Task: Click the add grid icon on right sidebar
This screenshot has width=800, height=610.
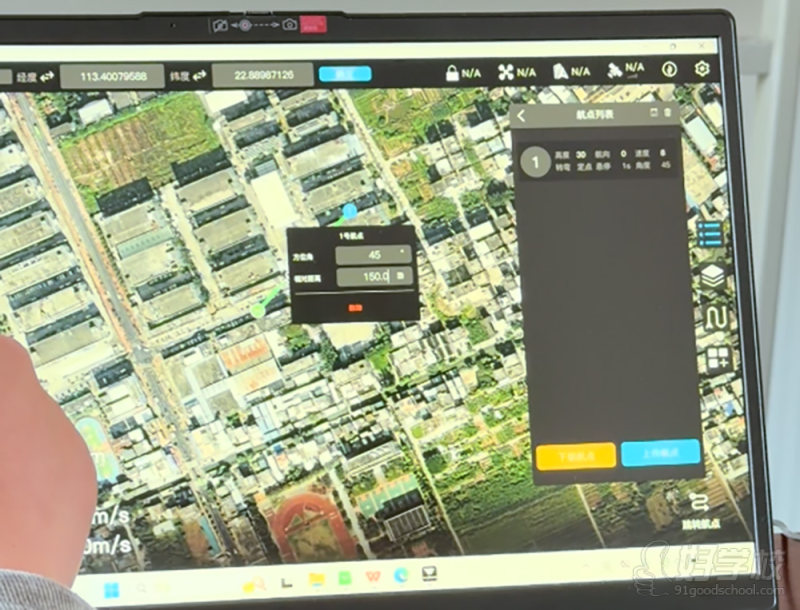Action: pos(718,359)
